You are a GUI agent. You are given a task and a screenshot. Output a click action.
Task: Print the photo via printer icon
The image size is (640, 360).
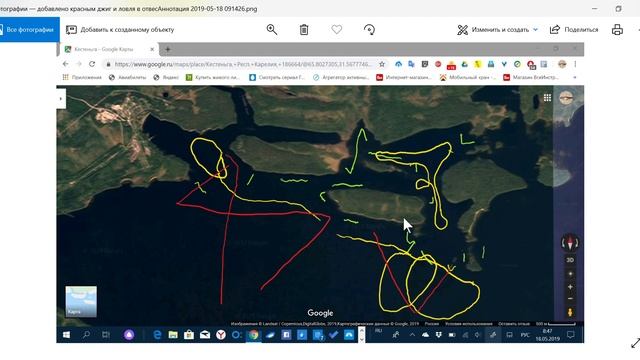pyautogui.click(x=617, y=29)
